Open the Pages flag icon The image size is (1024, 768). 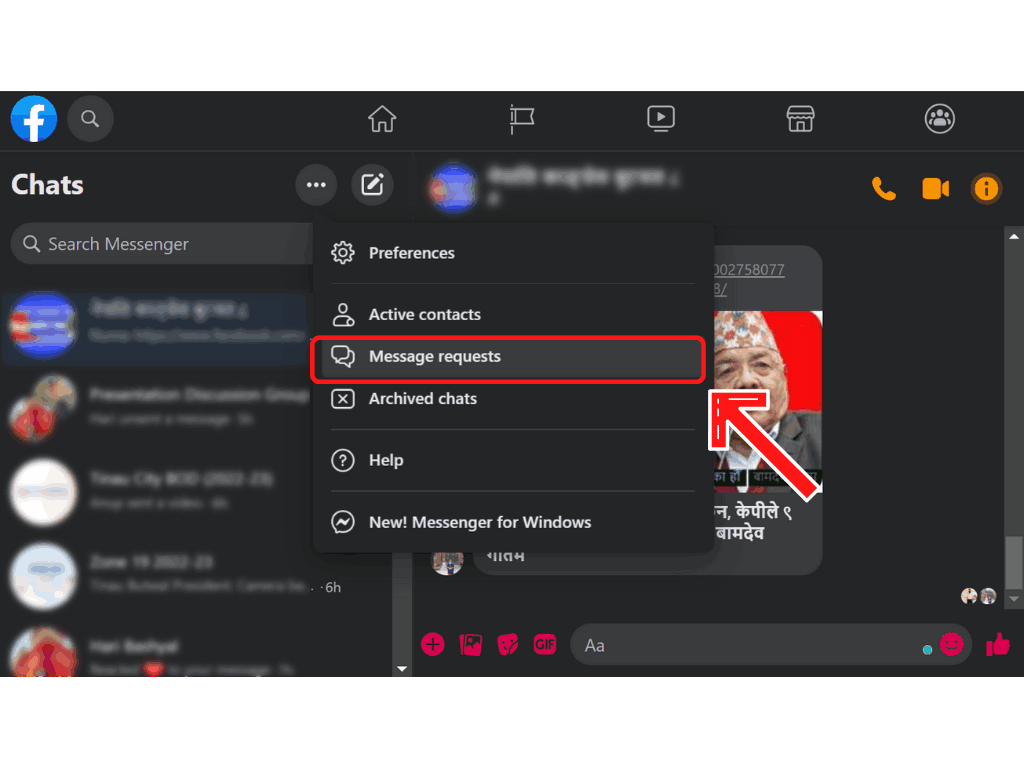click(521, 119)
